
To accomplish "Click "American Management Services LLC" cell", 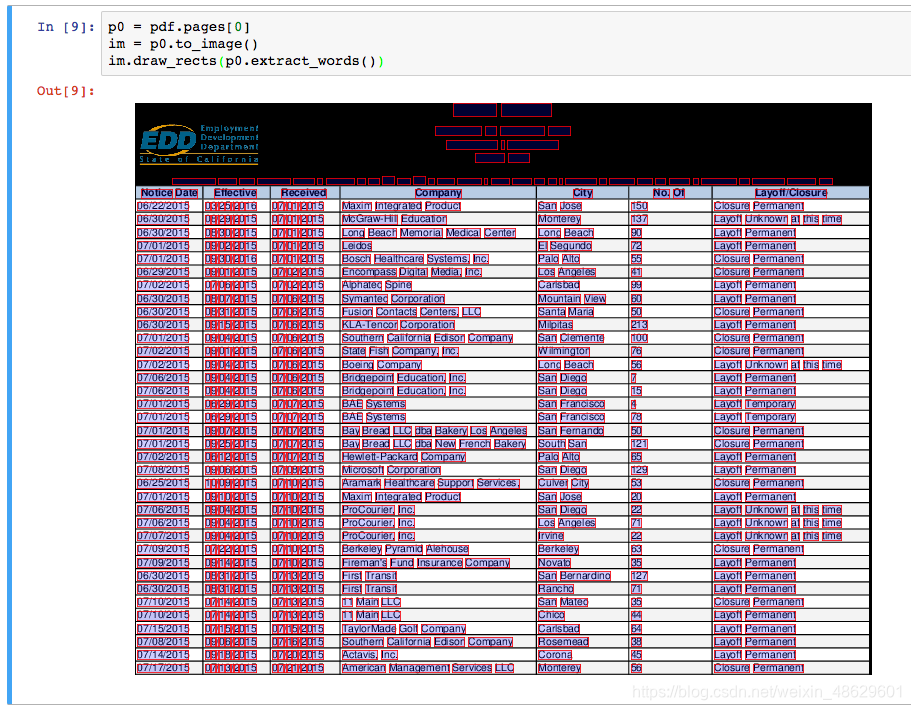I will pos(428,668).
